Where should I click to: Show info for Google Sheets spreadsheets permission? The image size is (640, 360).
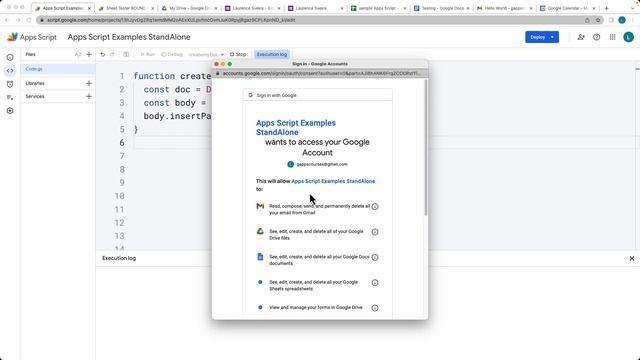click(x=375, y=282)
